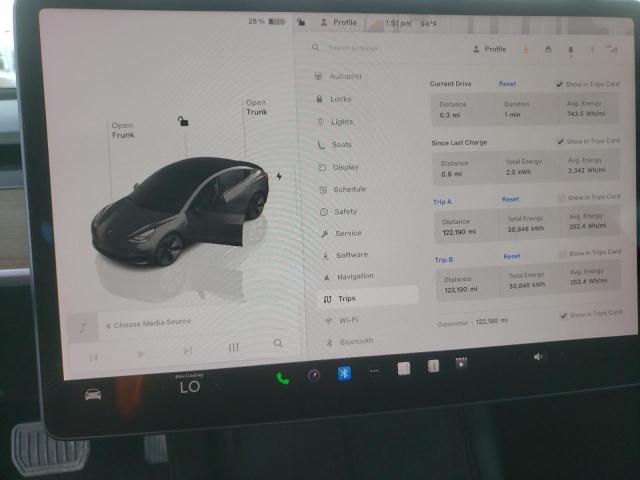The width and height of the screenshot is (640, 480).
Task: Open the Display settings
Action: click(338, 167)
